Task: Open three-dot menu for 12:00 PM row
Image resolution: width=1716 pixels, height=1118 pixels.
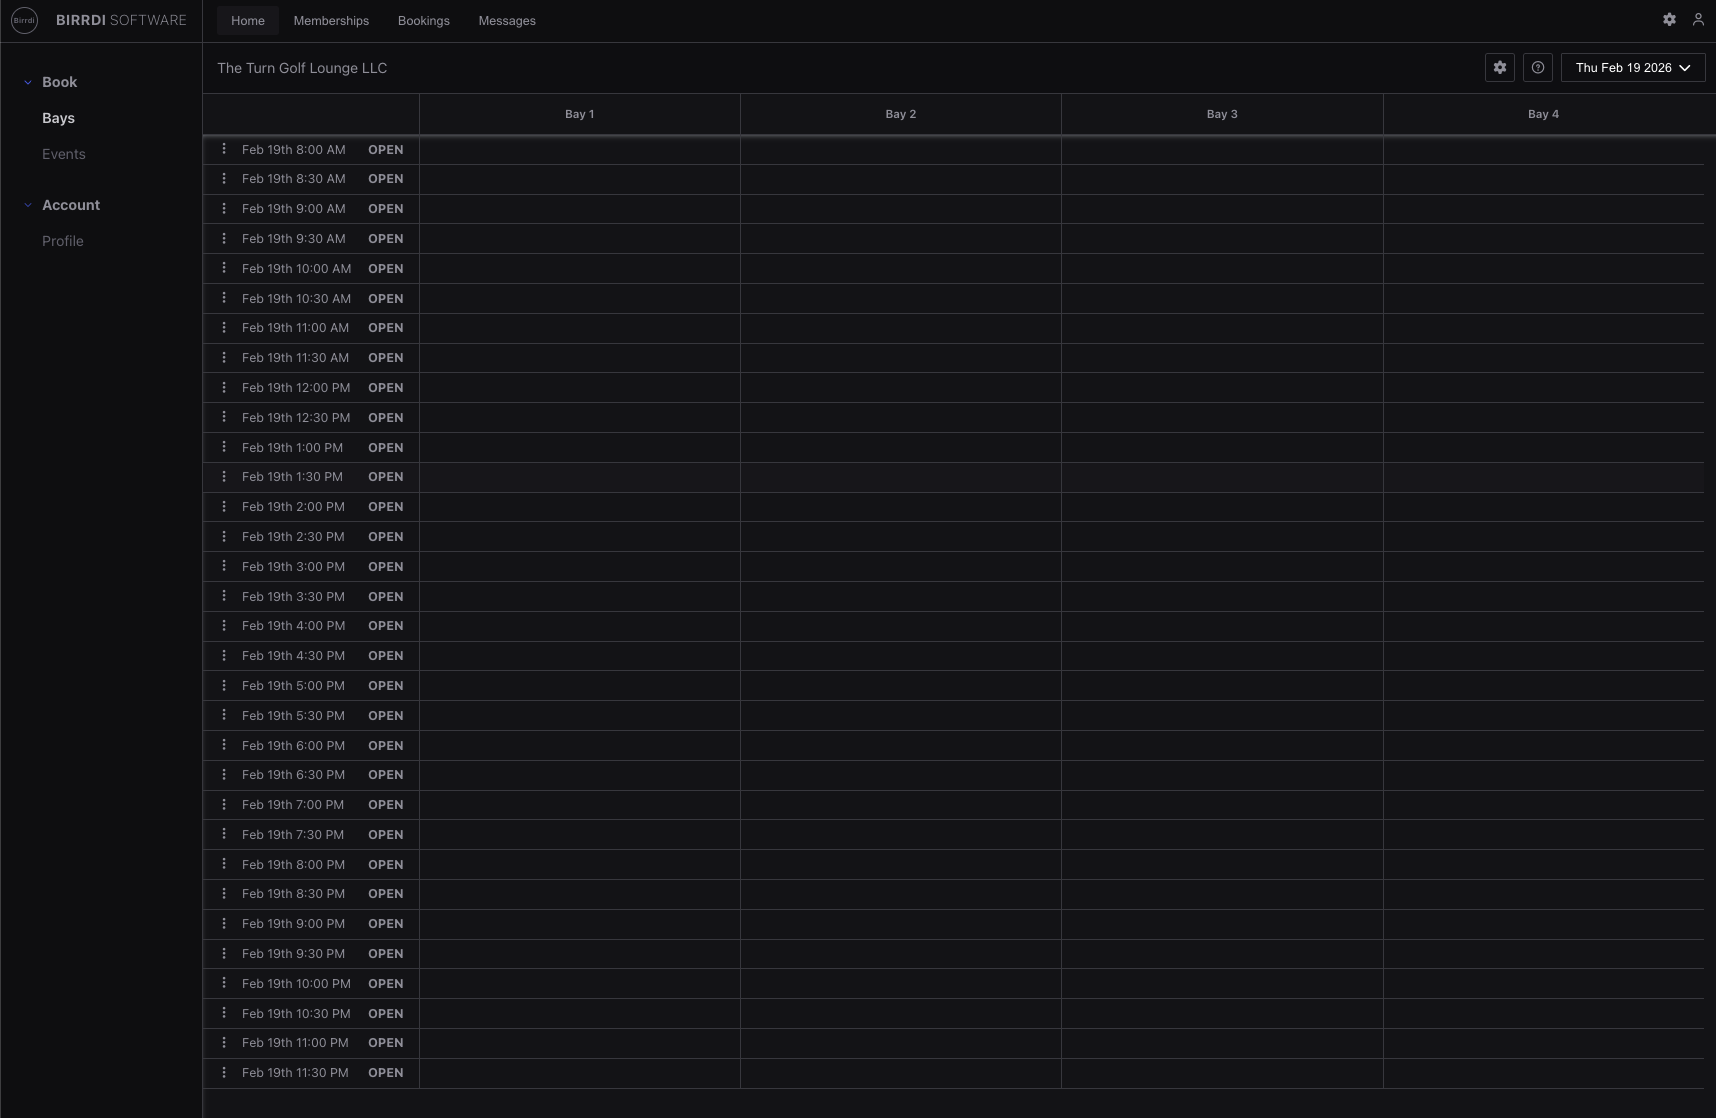Action: click(224, 387)
